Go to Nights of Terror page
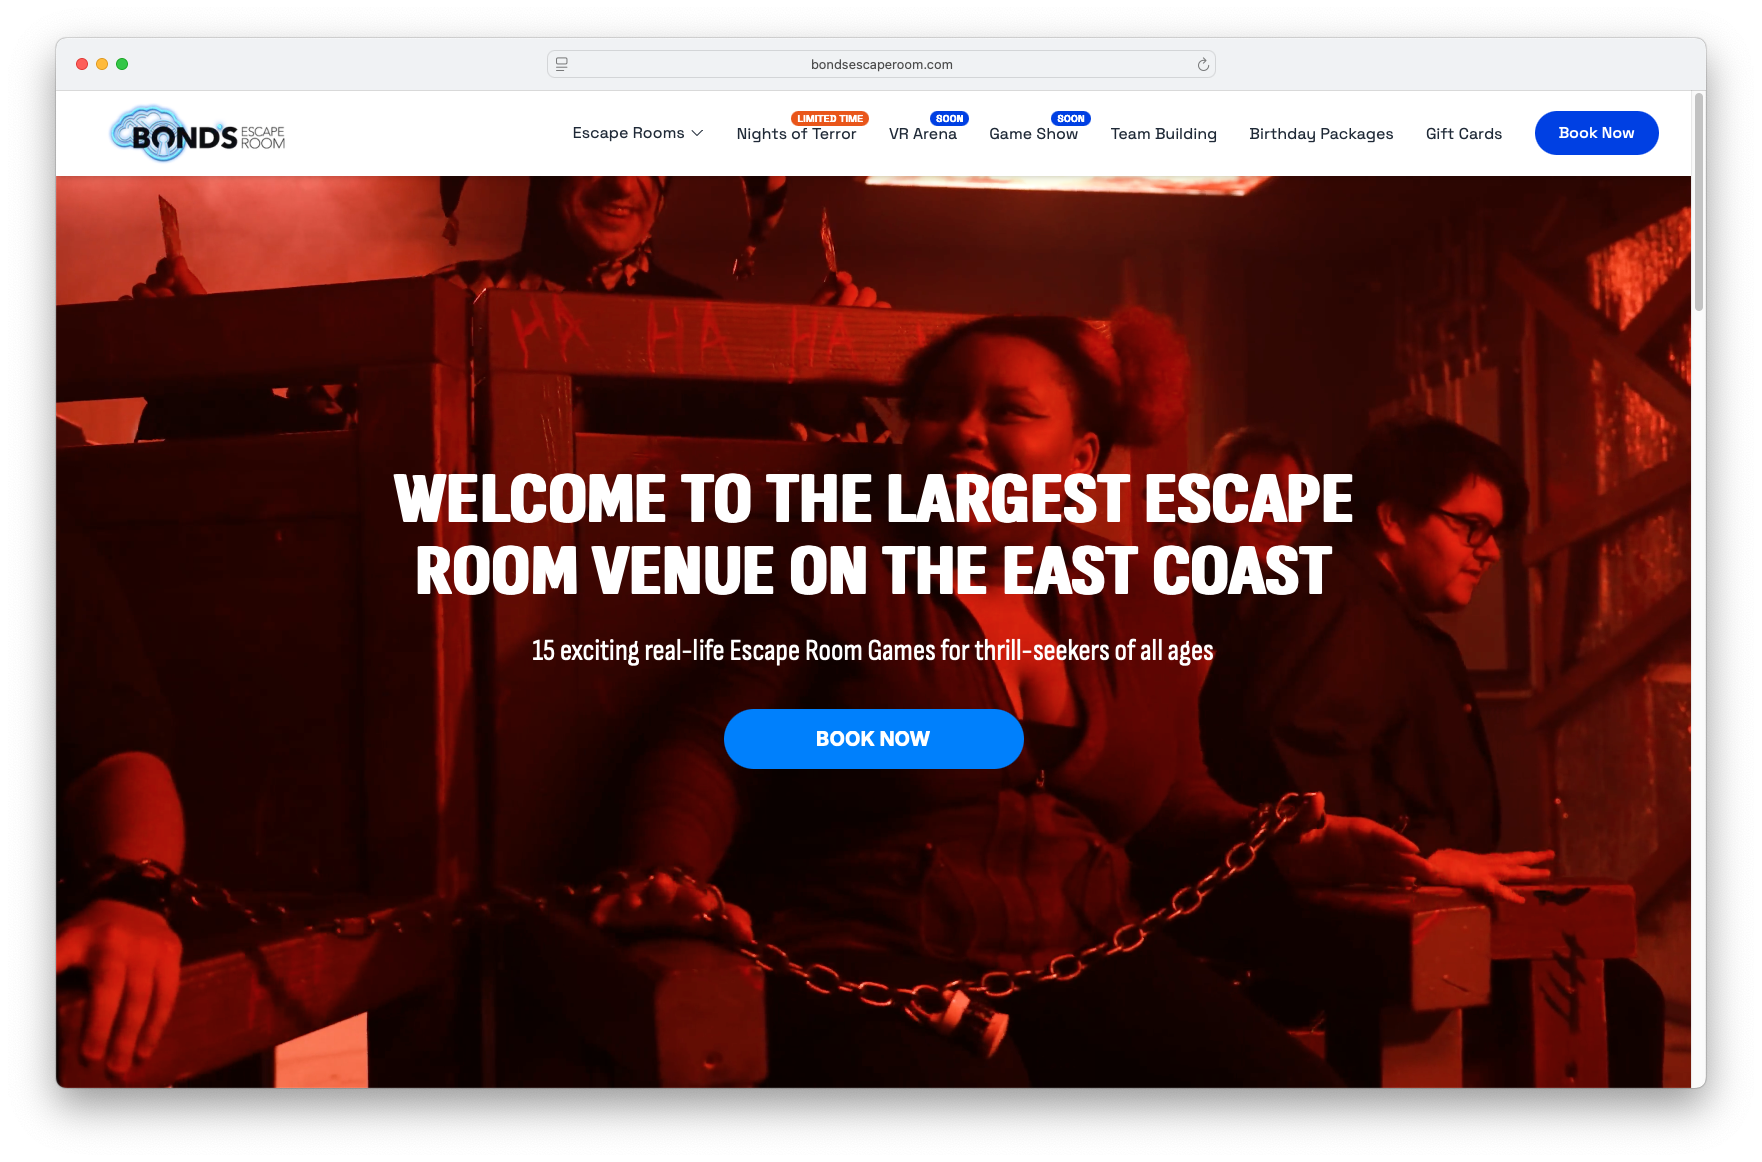This screenshot has height=1162, width=1762. 796,134
